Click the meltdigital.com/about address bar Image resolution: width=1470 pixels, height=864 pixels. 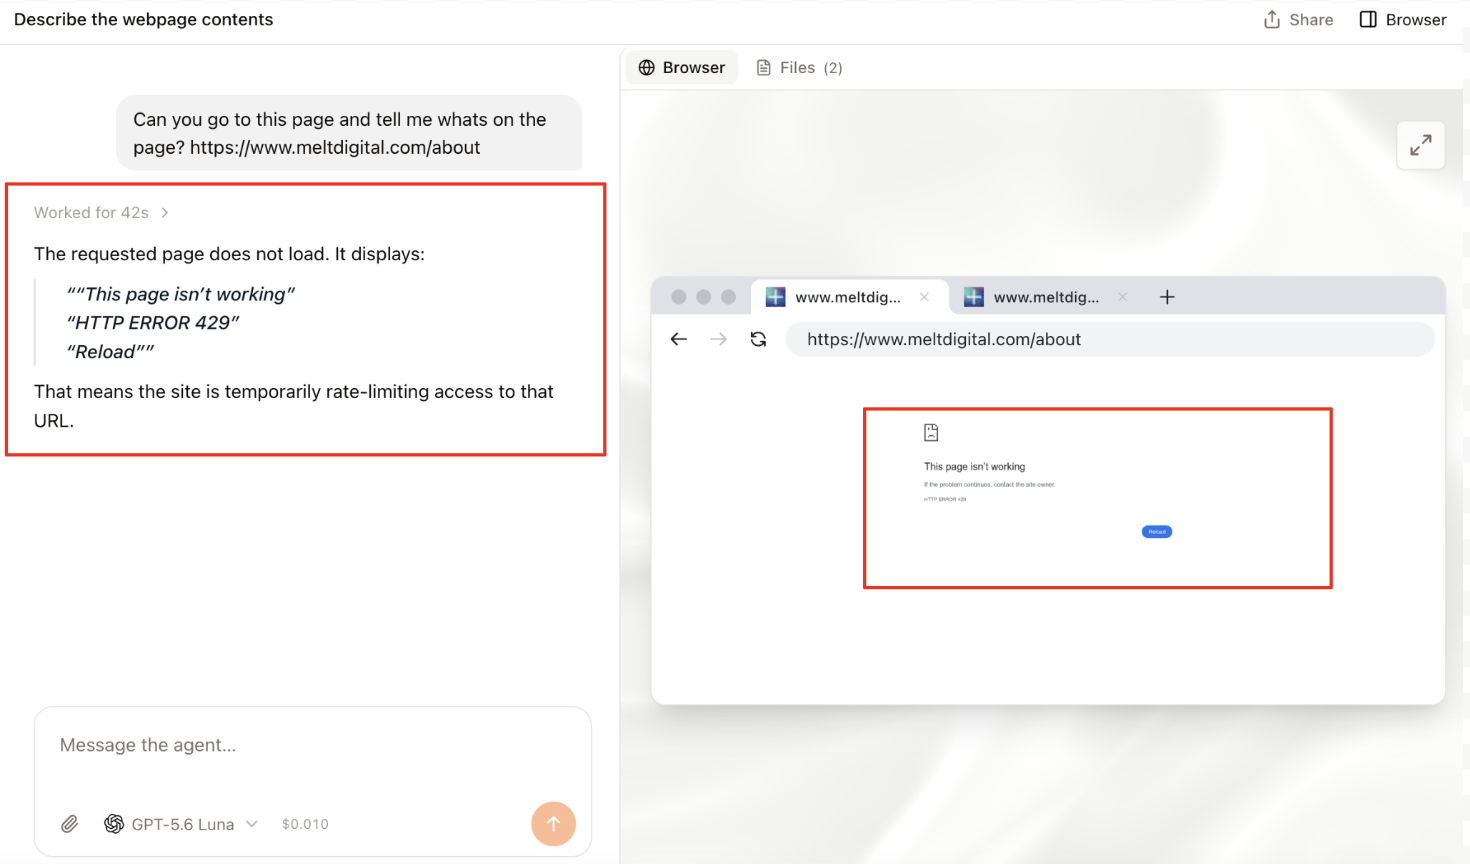(x=1110, y=339)
